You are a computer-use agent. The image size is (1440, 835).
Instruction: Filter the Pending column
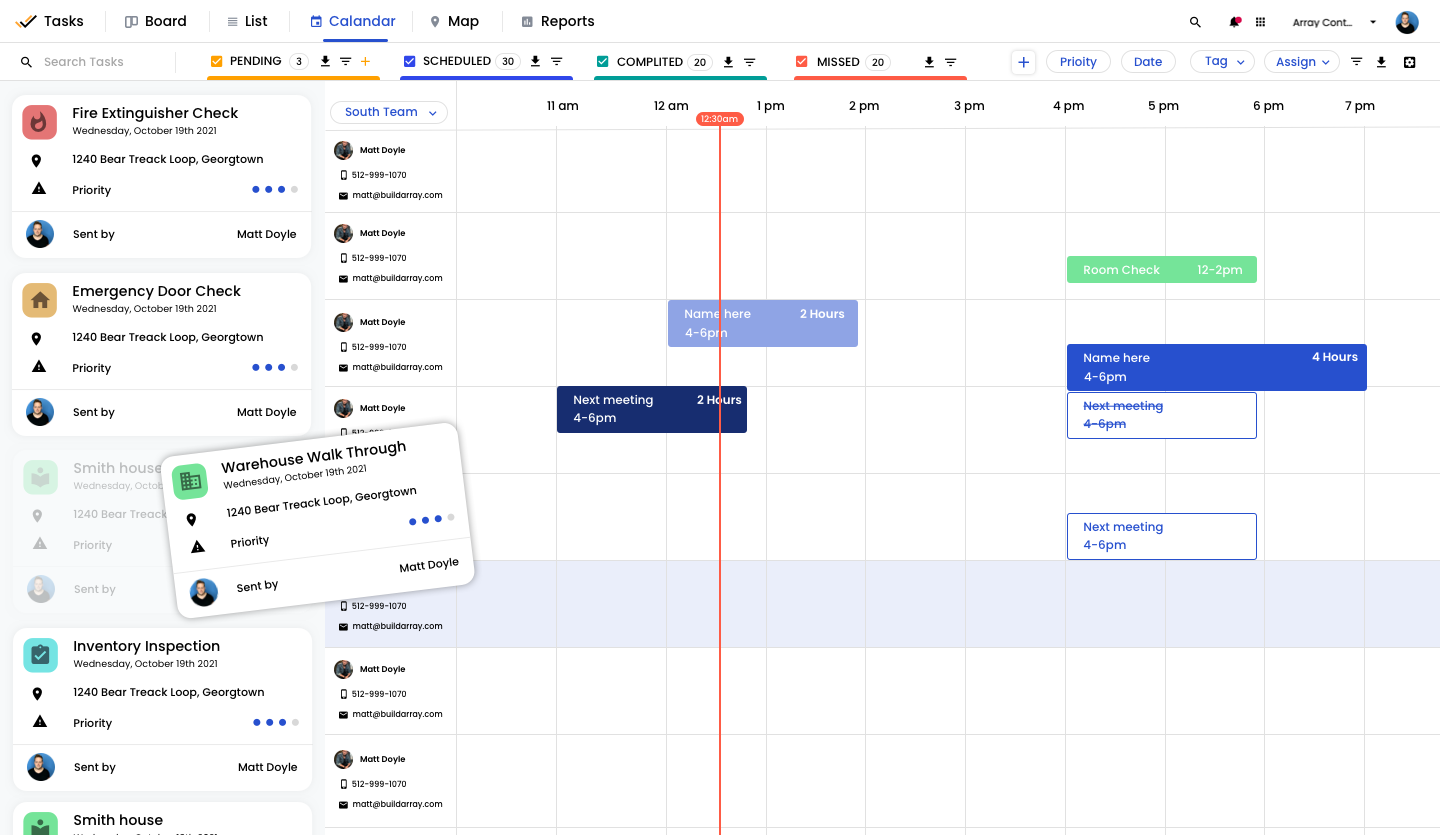[345, 62]
